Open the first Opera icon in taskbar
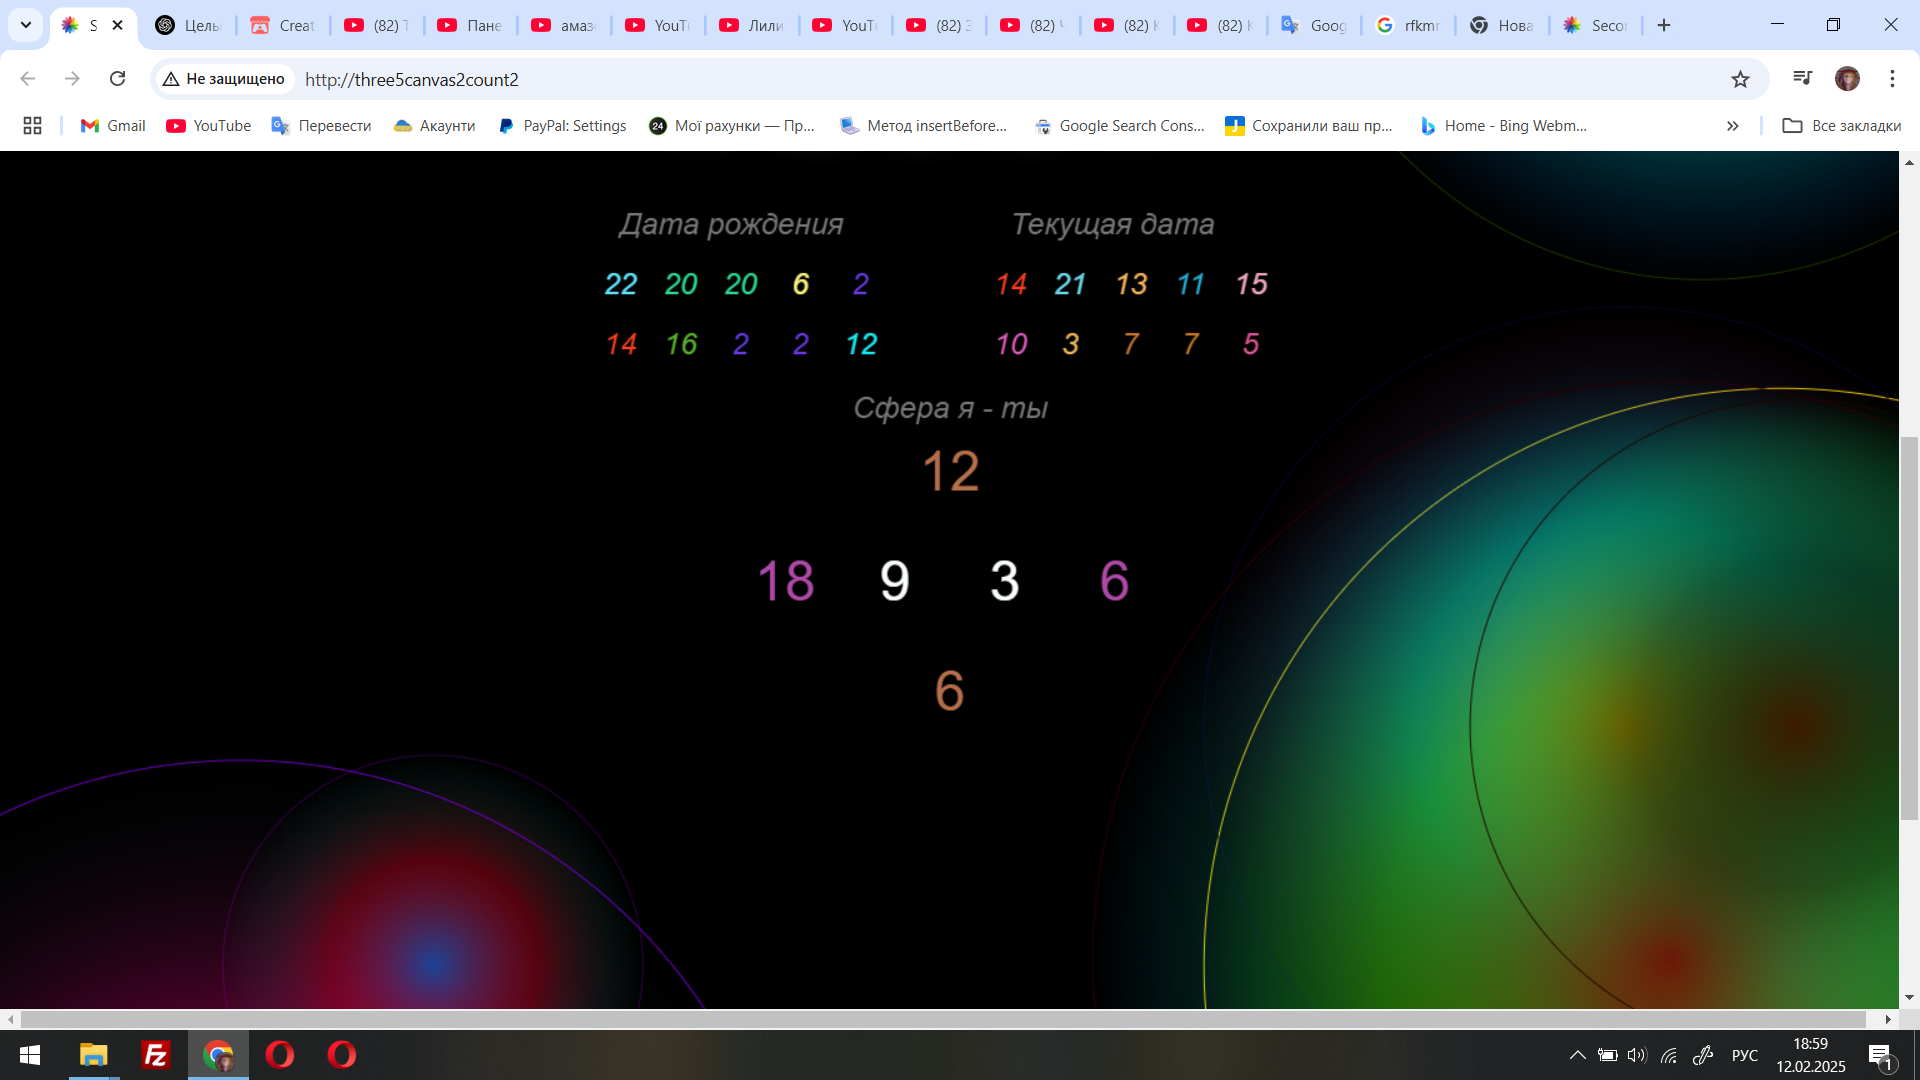 pyautogui.click(x=280, y=1055)
